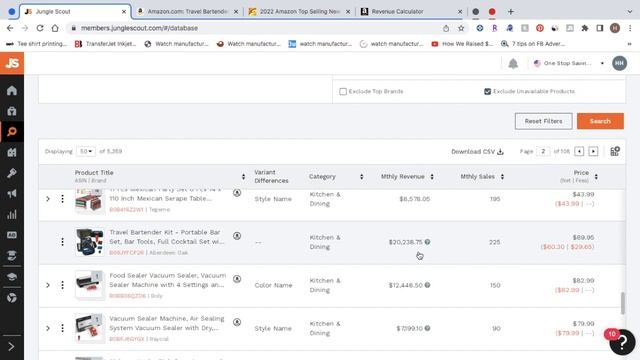Open Food Sealer Vacuum Sealer title link
This screenshot has width=640, height=360.
tap(167, 280)
